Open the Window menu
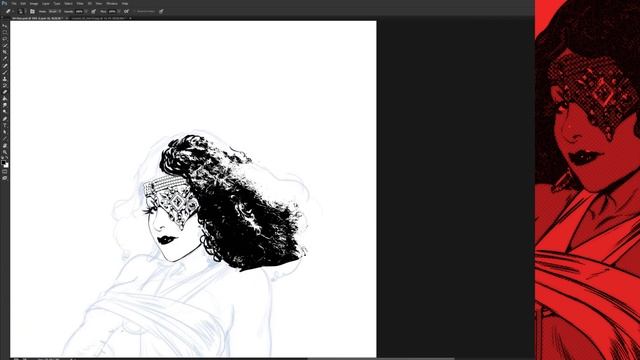The image size is (640, 360). coord(112,3)
